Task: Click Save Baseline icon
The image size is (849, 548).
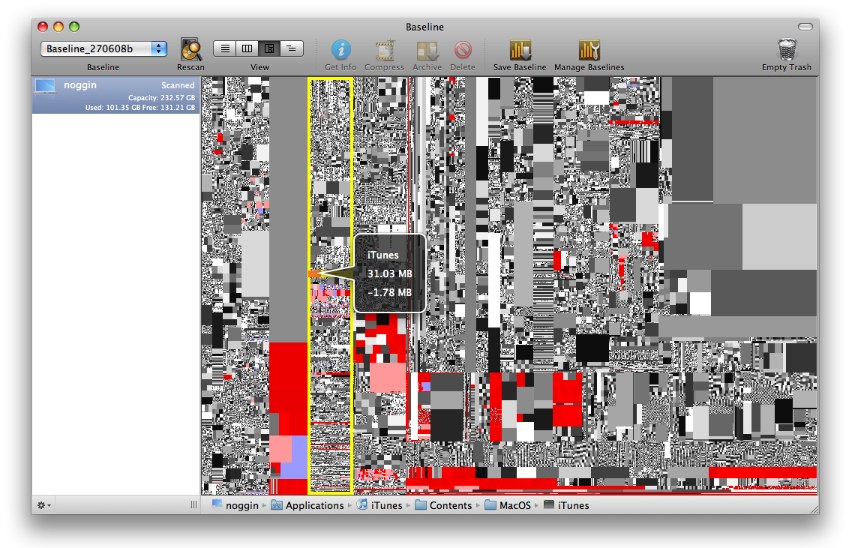Action: (519, 49)
